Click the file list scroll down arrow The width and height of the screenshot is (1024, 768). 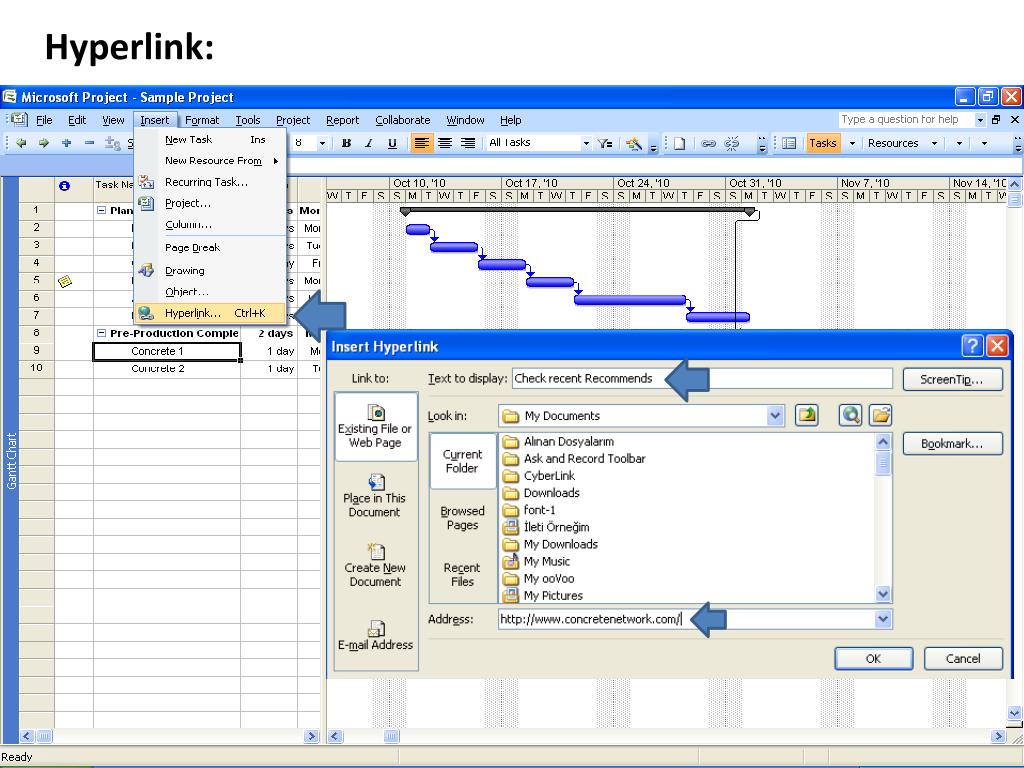click(883, 594)
